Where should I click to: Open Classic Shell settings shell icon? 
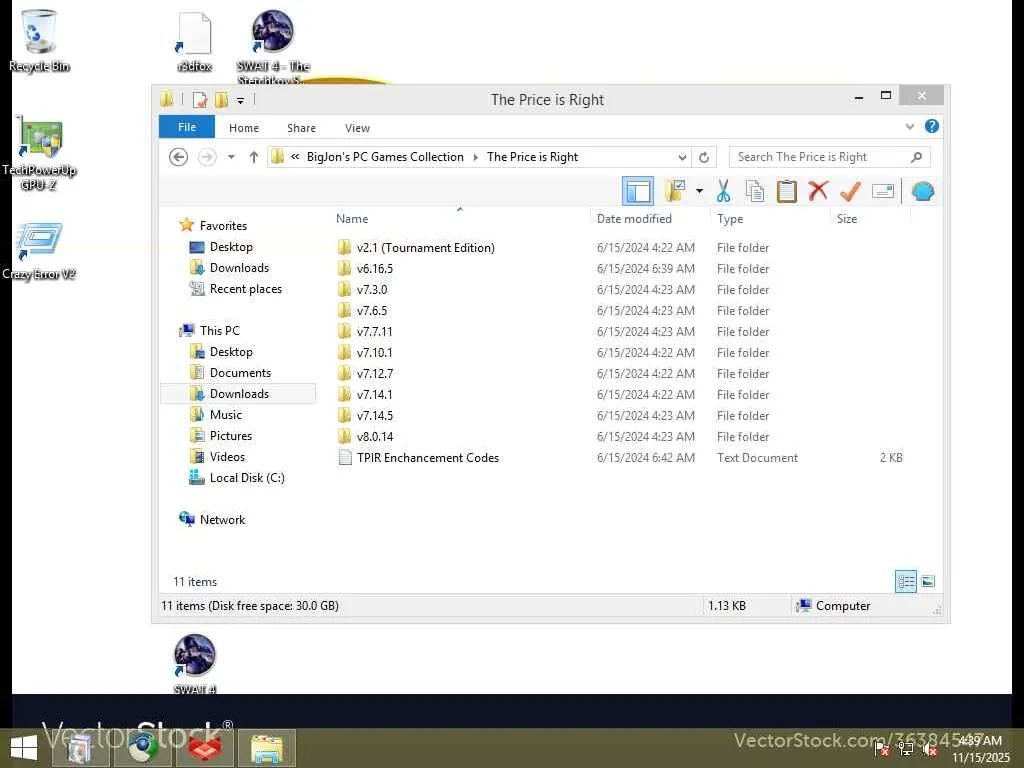pyautogui.click(x=922, y=191)
